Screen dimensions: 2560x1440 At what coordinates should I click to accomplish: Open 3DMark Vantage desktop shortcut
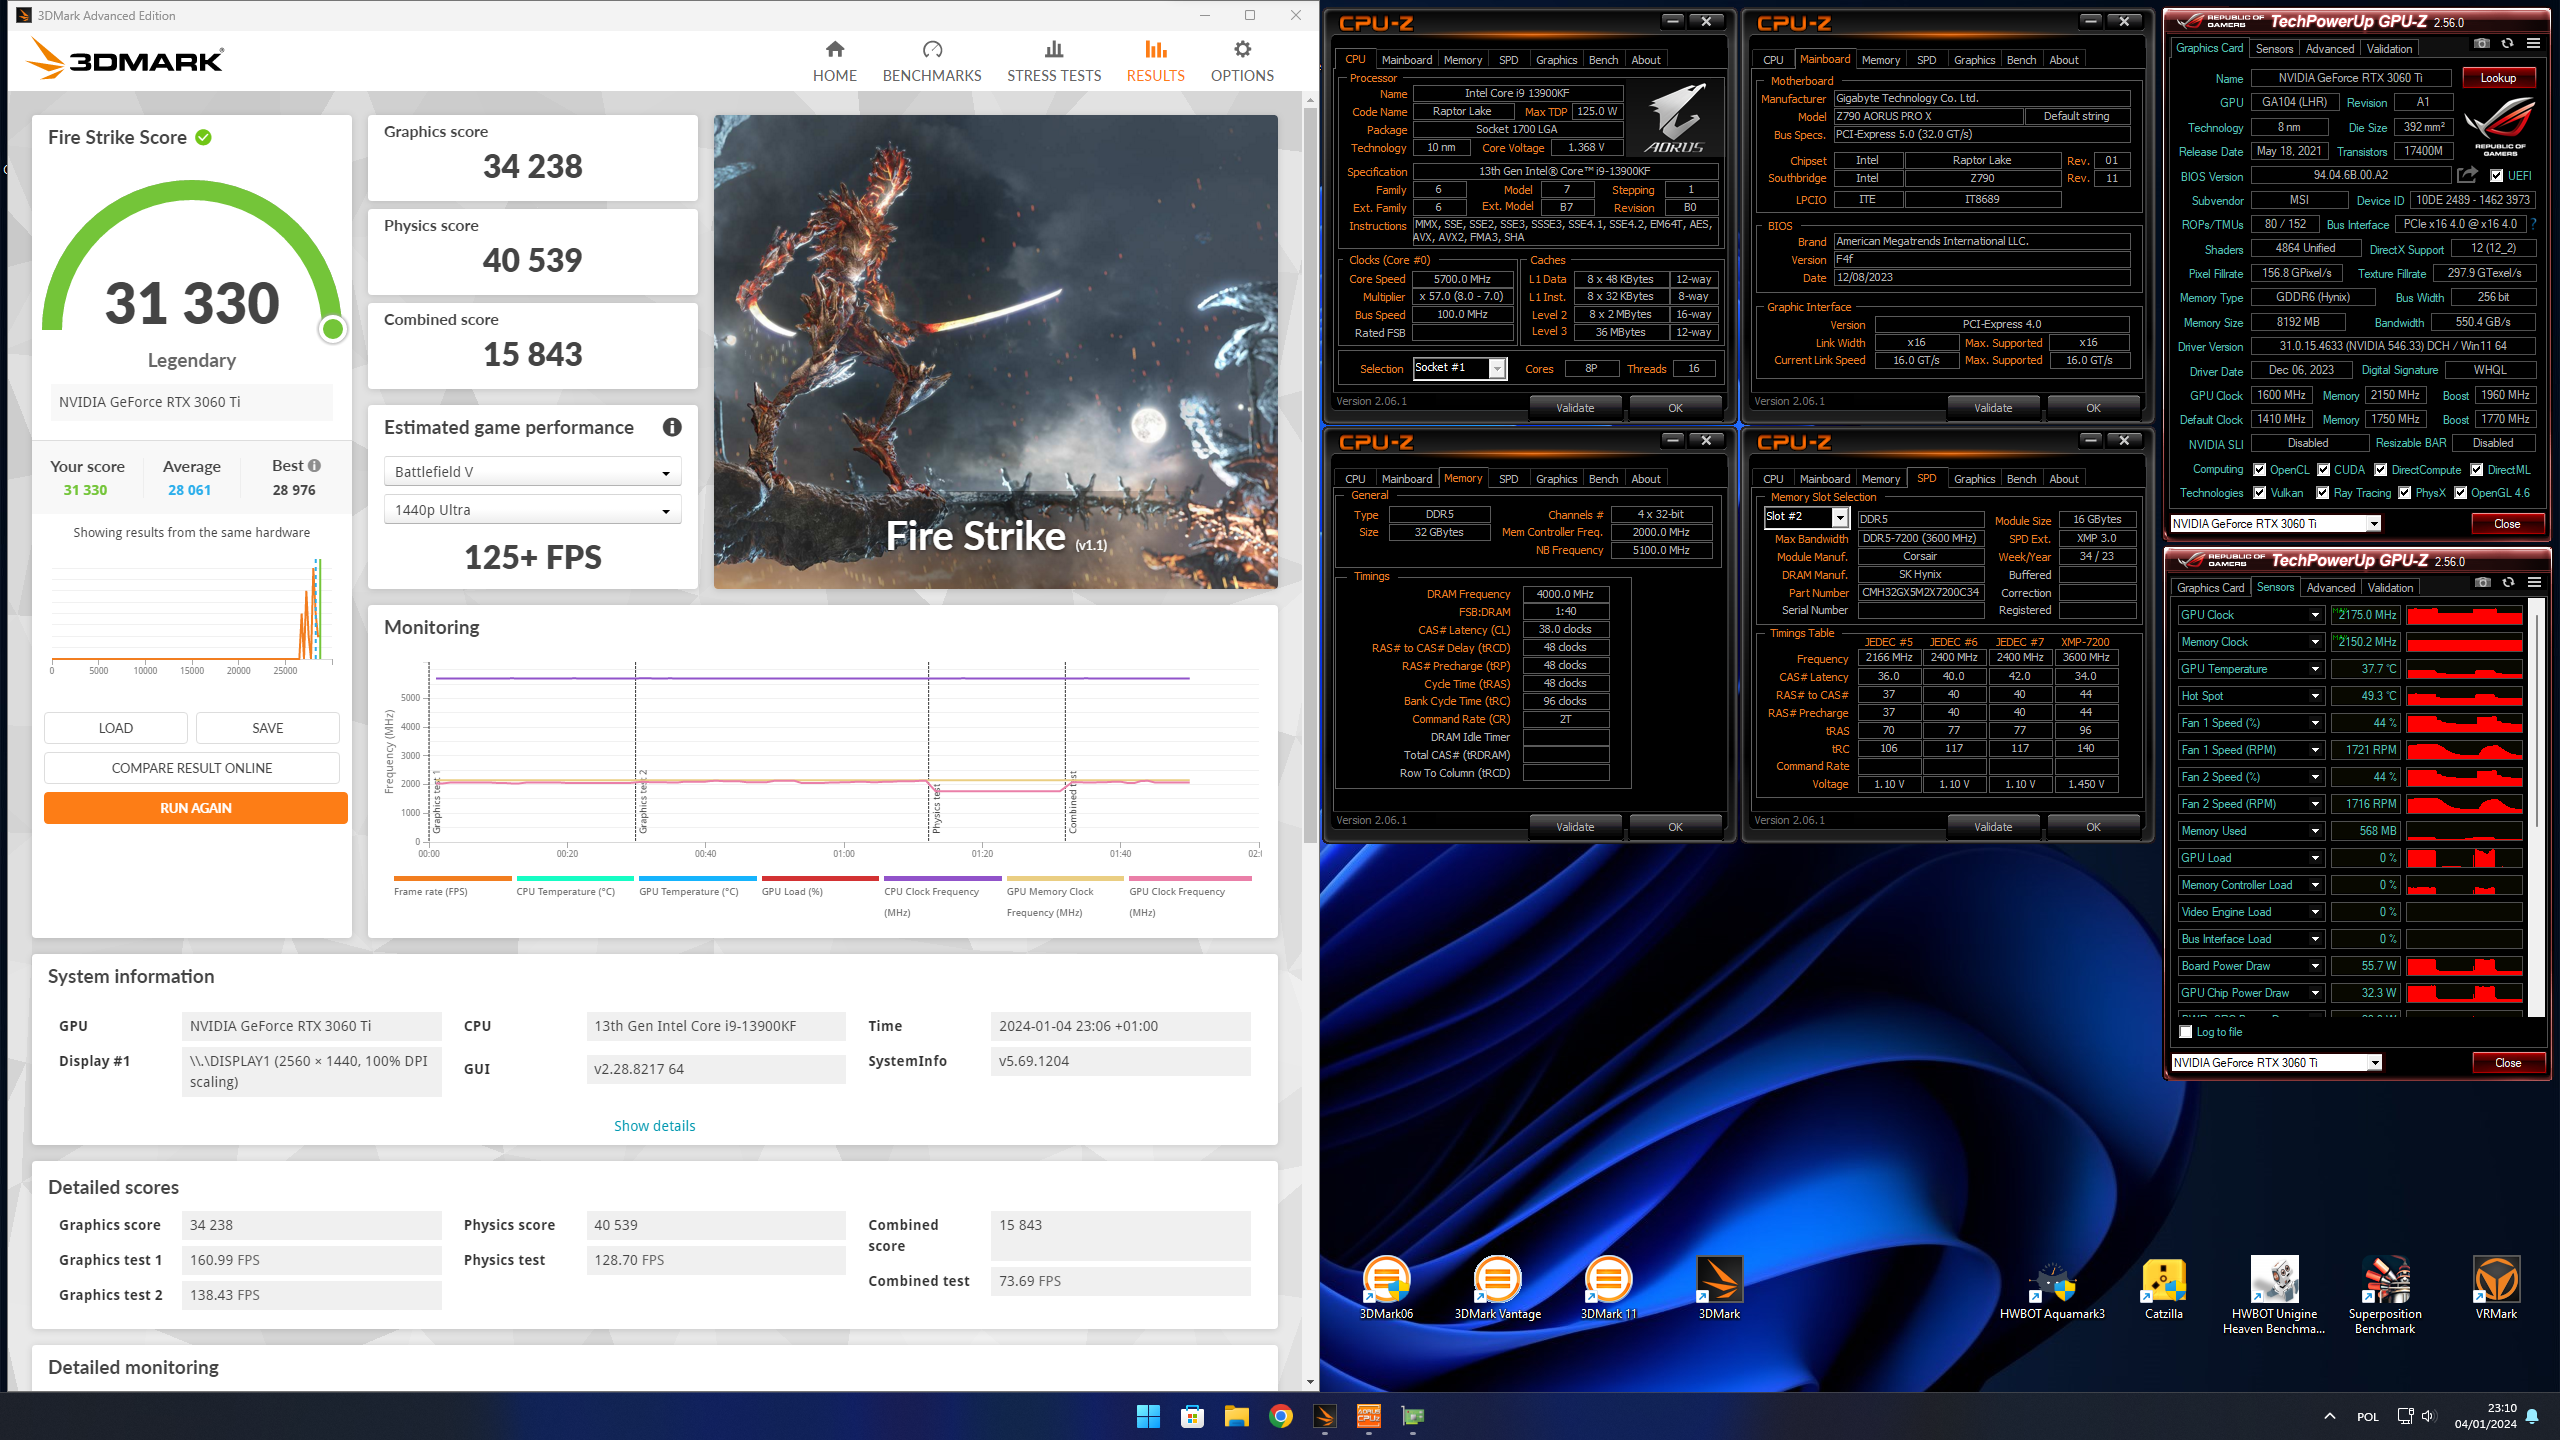[1497, 1288]
